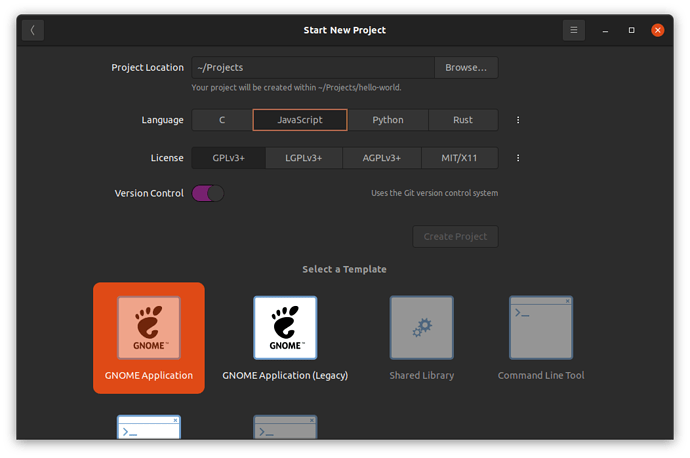Screen dimensions: 690x458
Task: Select the Command Line Tool template
Action: (541, 338)
